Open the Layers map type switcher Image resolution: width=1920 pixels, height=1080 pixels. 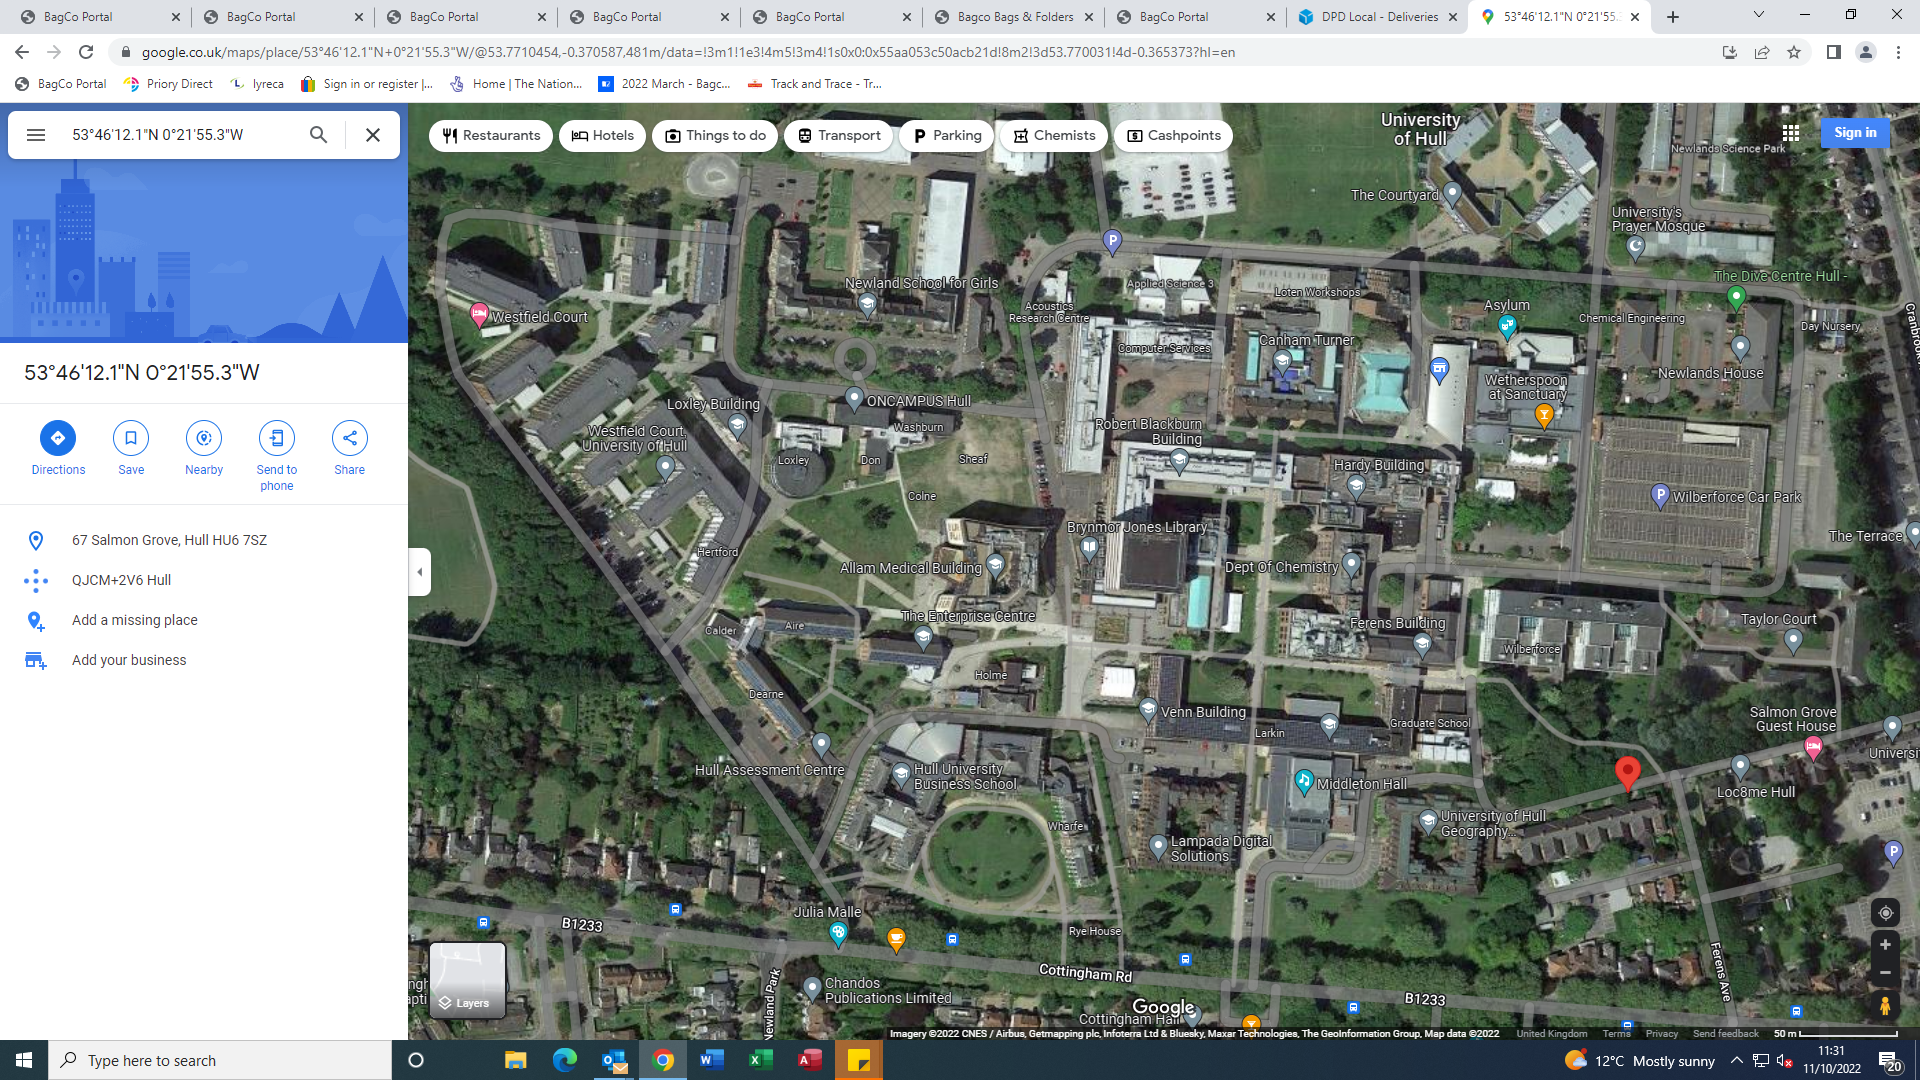pos(467,980)
